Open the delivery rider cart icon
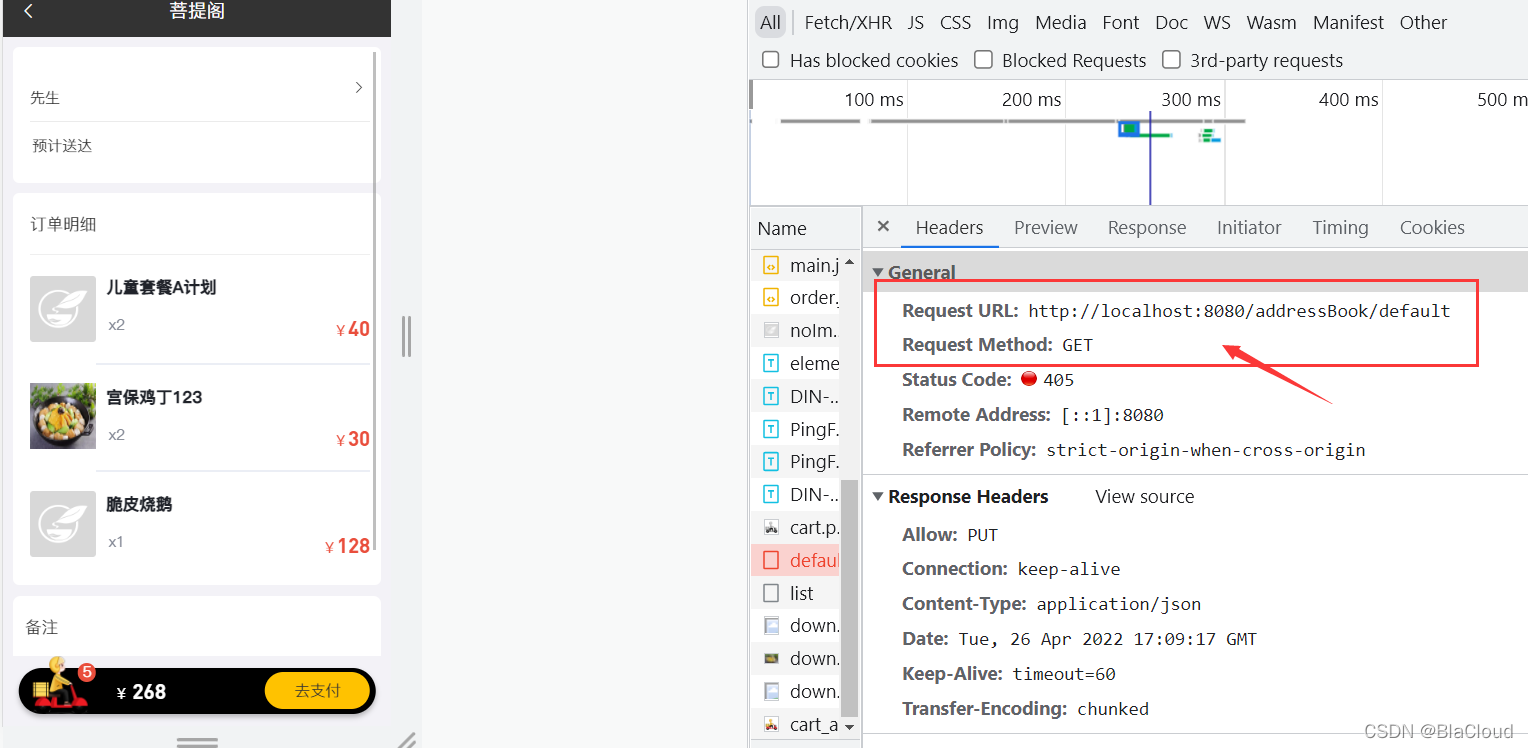The width and height of the screenshot is (1528, 748). 60,685
